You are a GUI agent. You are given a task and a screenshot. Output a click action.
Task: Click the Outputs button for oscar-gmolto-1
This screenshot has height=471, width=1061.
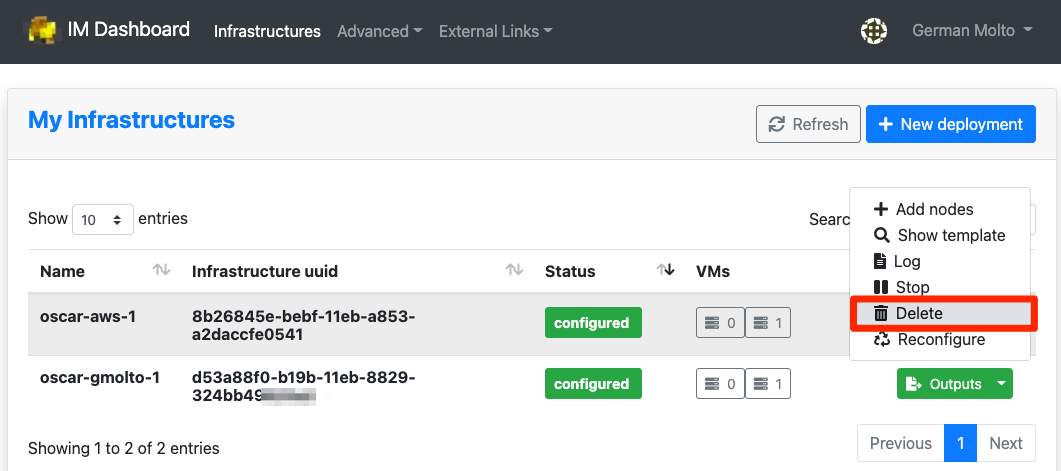tap(942, 384)
